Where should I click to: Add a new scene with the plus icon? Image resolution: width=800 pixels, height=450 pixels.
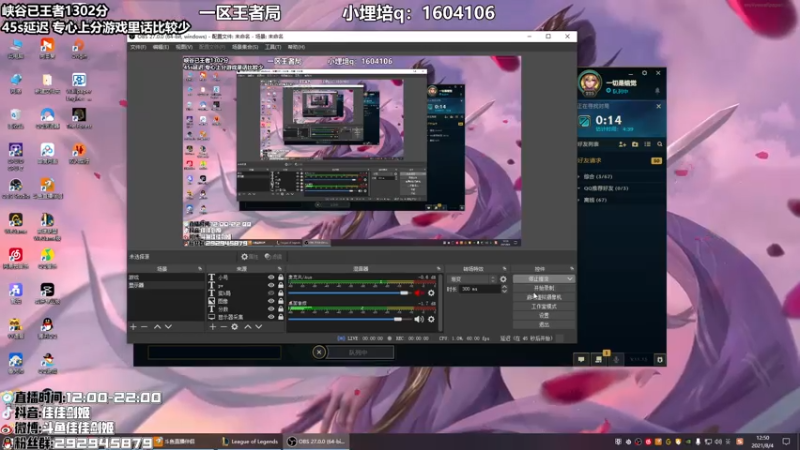133,327
